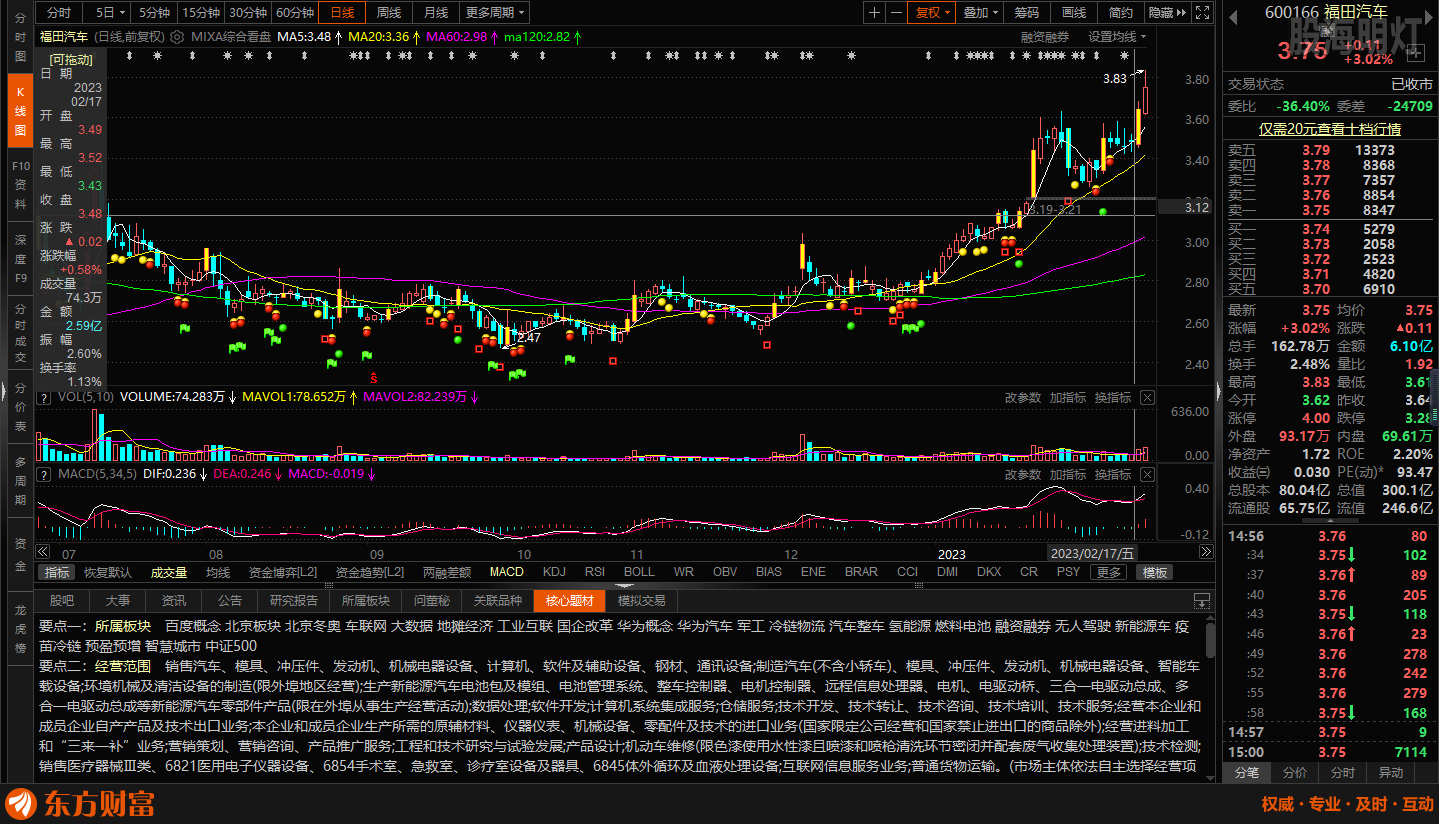Toggle 成交量 indicator

pyautogui.click(x=169, y=573)
